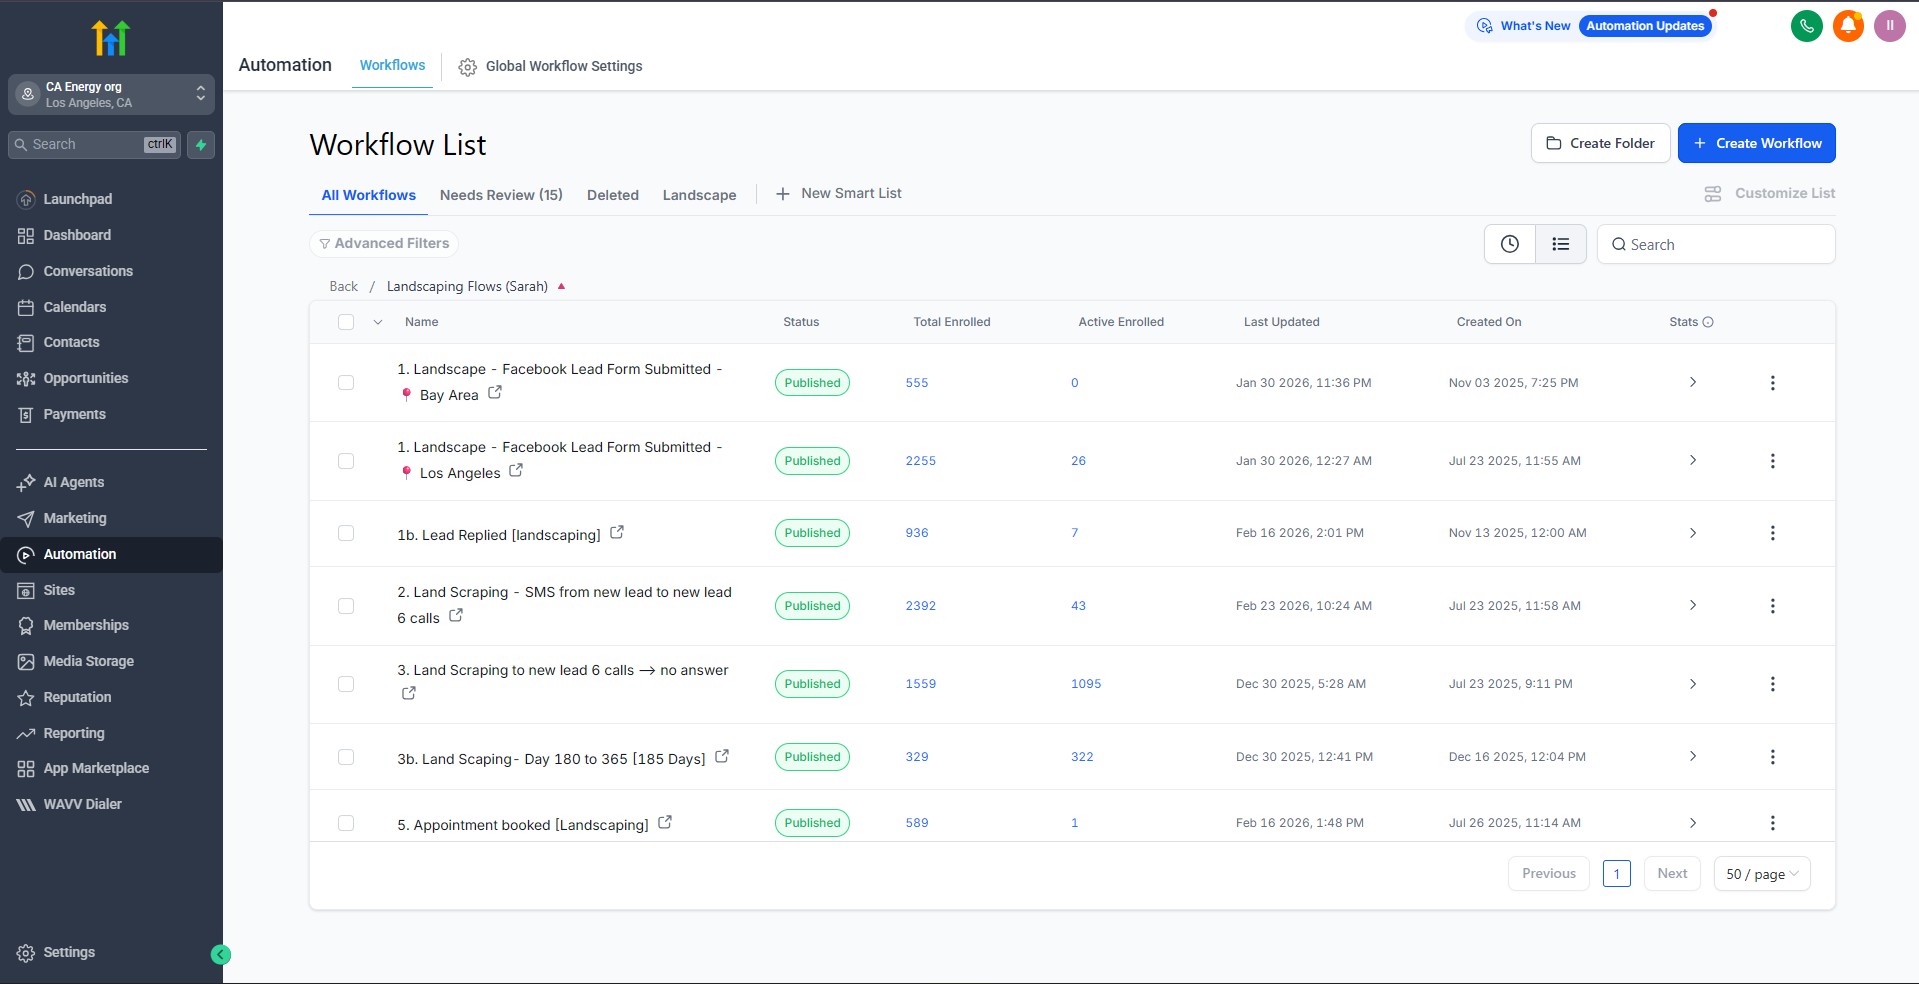This screenshot has height=984, width=1919.
Task: Open the orange notifications bell
Action: pyautogui.click(x=1848, y=26)
